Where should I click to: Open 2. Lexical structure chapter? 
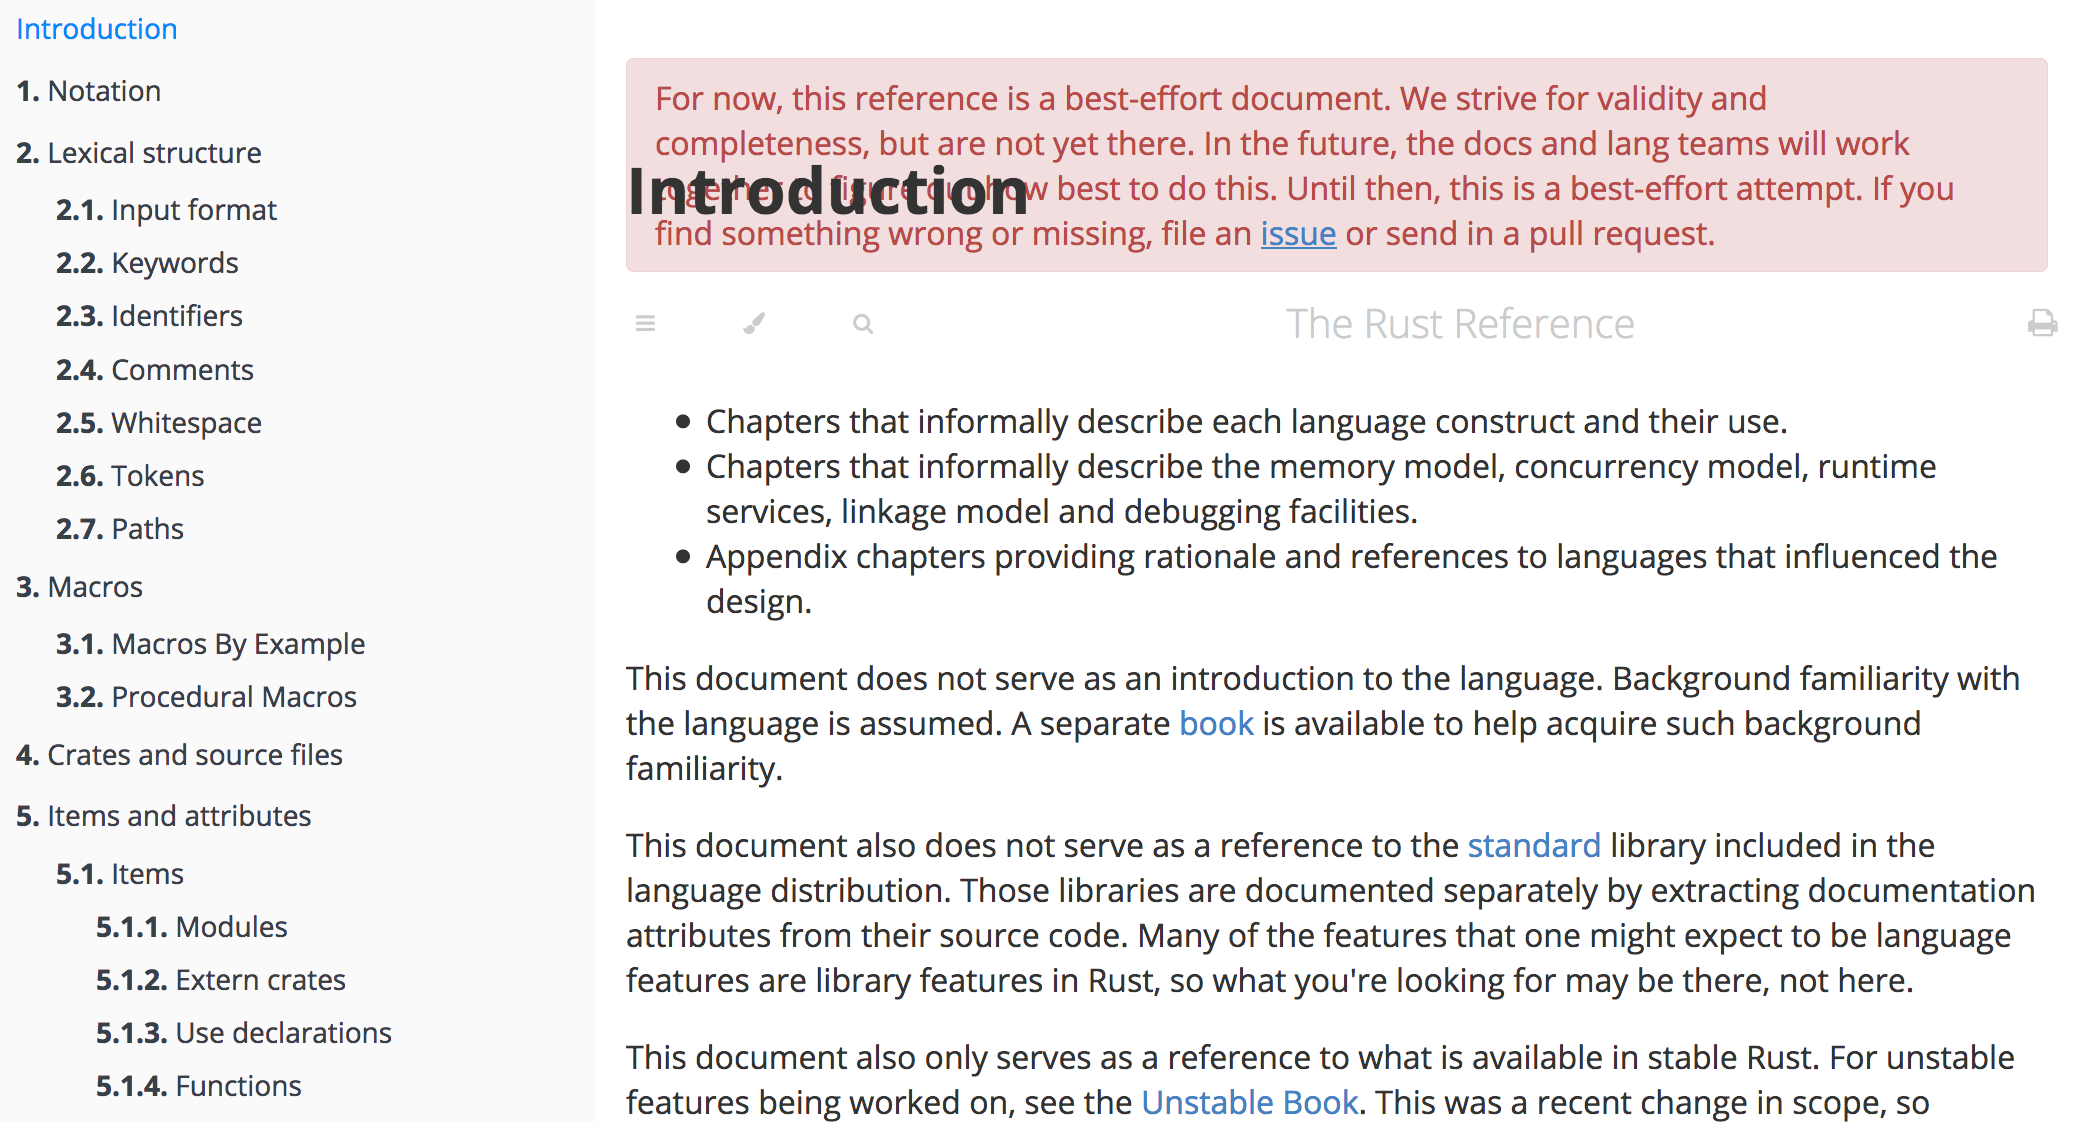click(x=139, y=153)
